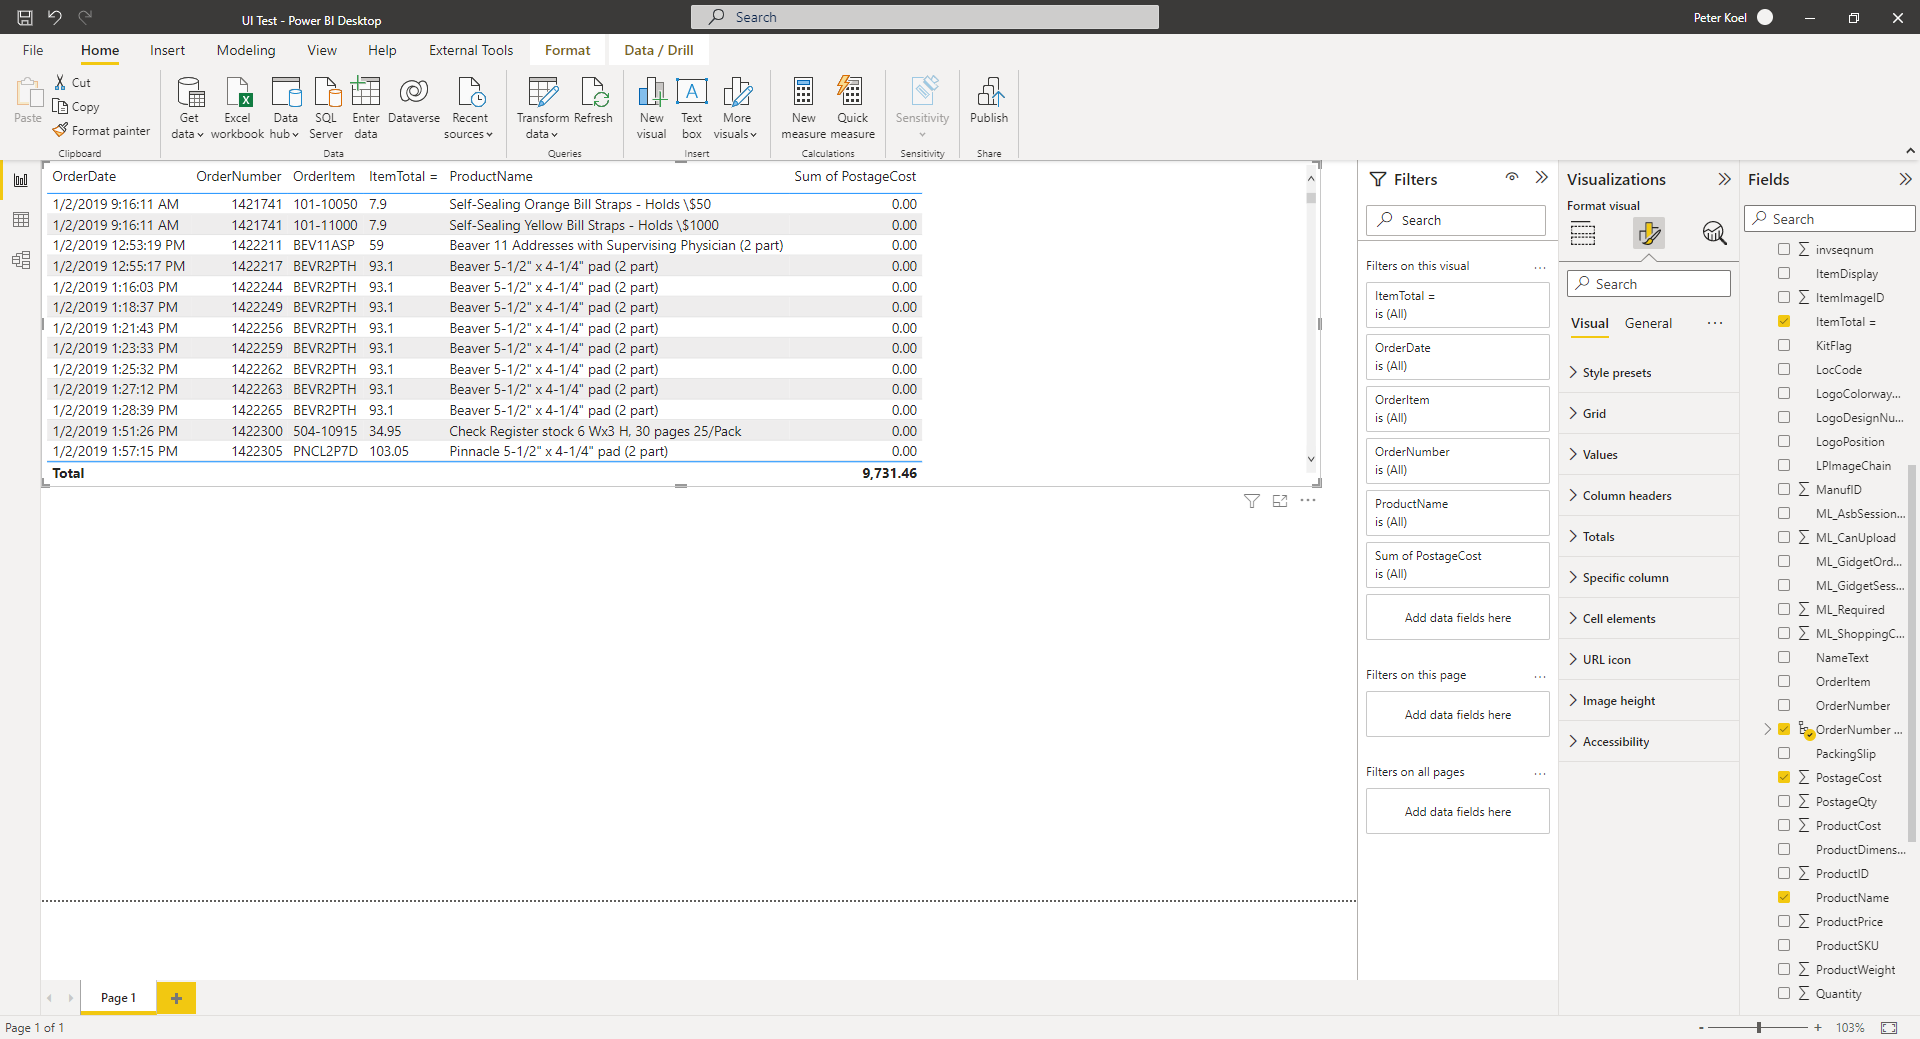Uncheck the PostageCost field checkbox

(1784, 777)
